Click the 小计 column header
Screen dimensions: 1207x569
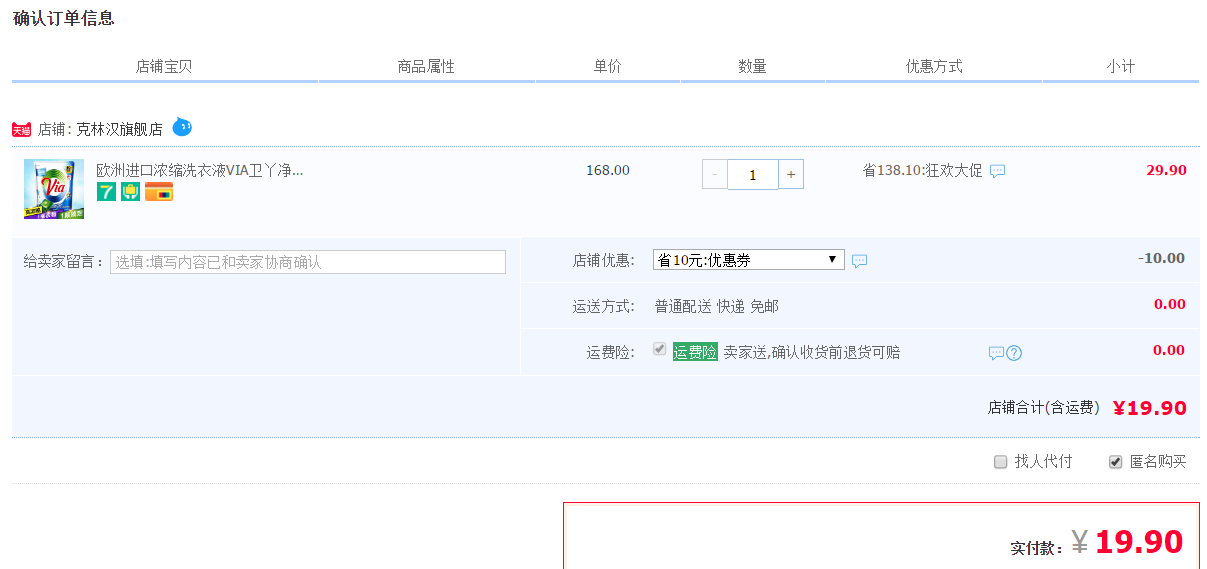click(1120, 66)
